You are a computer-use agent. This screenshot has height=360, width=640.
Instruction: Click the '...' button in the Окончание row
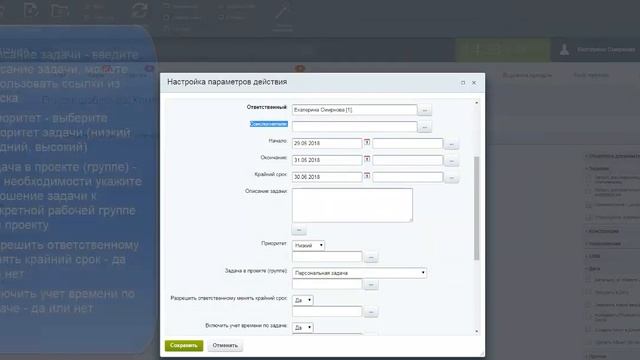click(451, 161)
